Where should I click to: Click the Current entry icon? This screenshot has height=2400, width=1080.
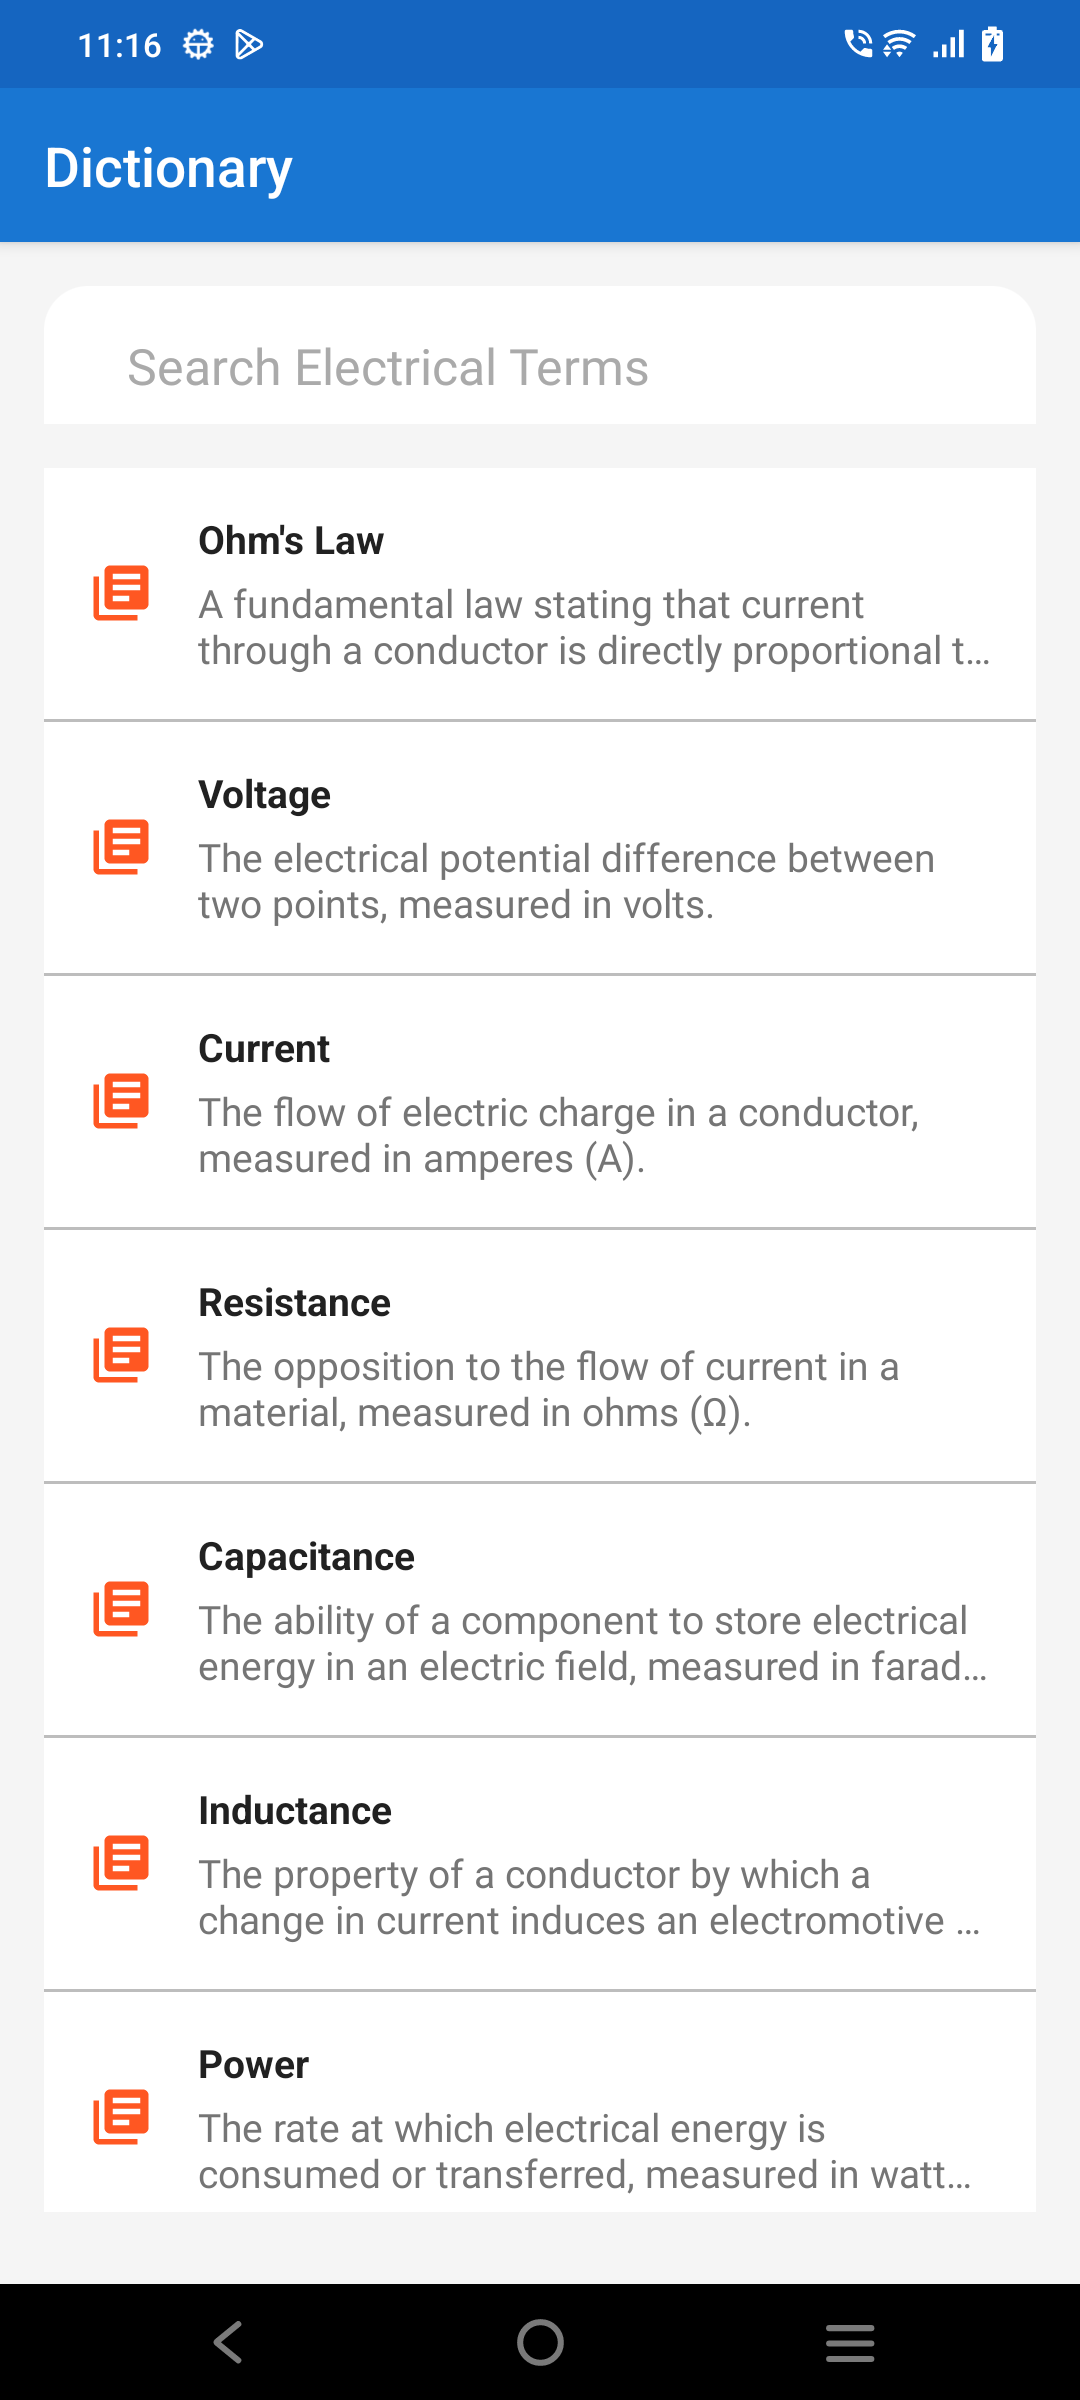click(x=121, y=1100)
